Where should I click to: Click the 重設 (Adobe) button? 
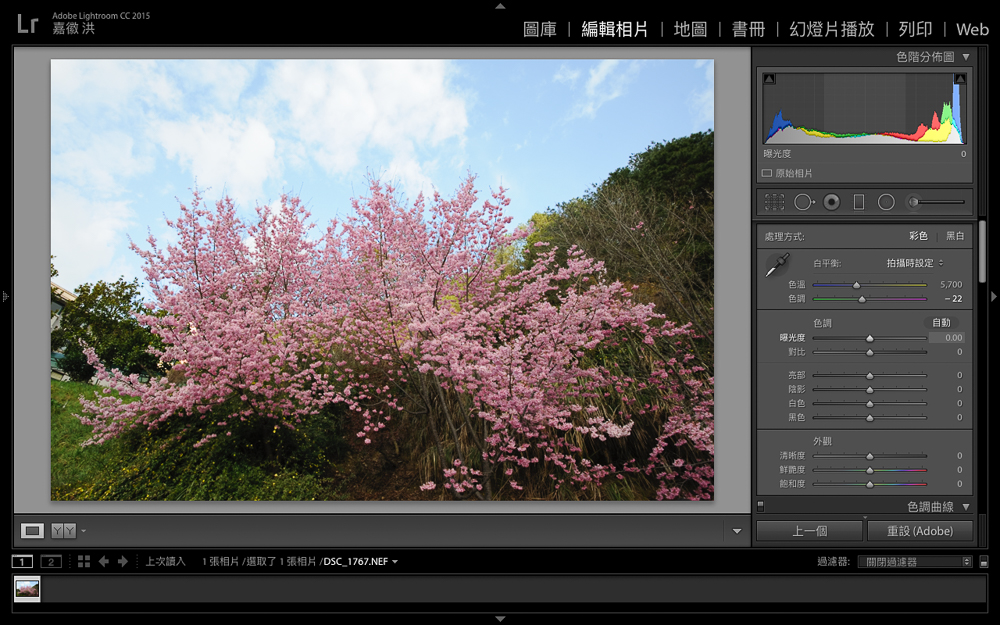pos(919,531)
